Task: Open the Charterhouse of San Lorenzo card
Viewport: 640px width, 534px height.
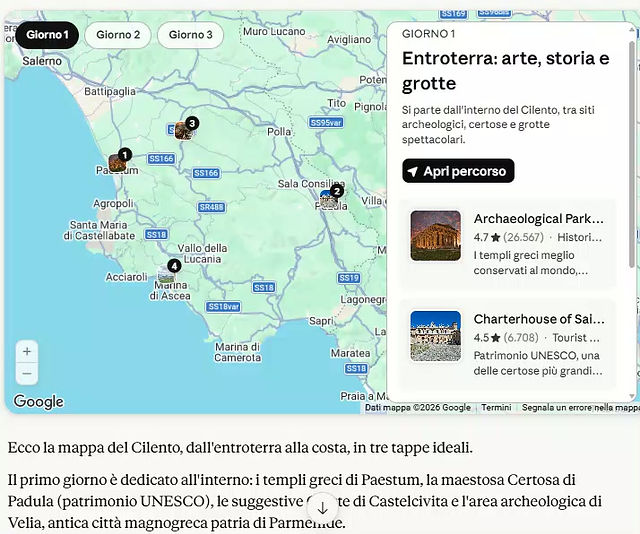Action: pyautogui.click(x=507, y=345)
